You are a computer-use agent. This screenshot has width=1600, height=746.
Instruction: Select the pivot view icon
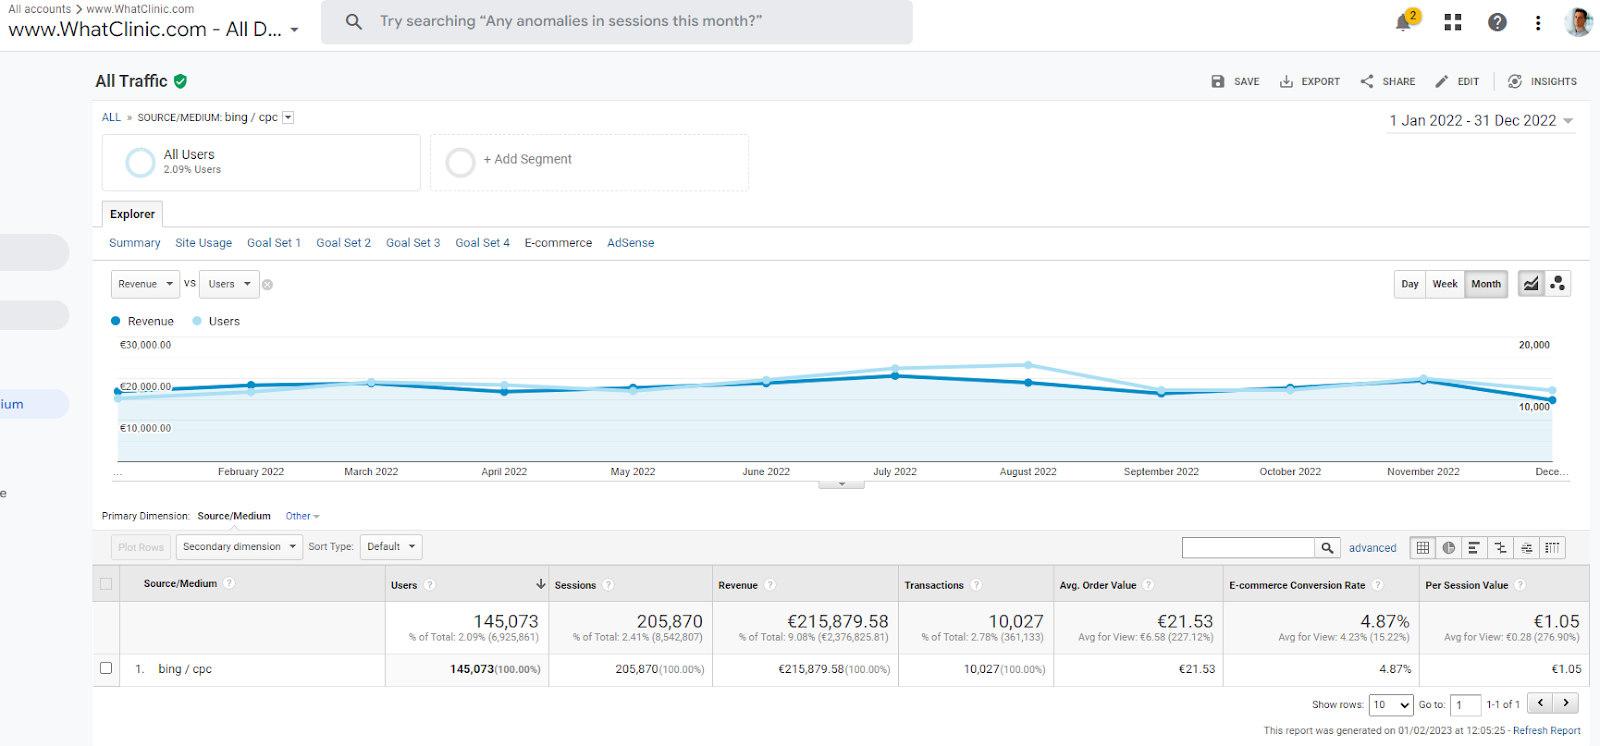[x=1552, y=548]
